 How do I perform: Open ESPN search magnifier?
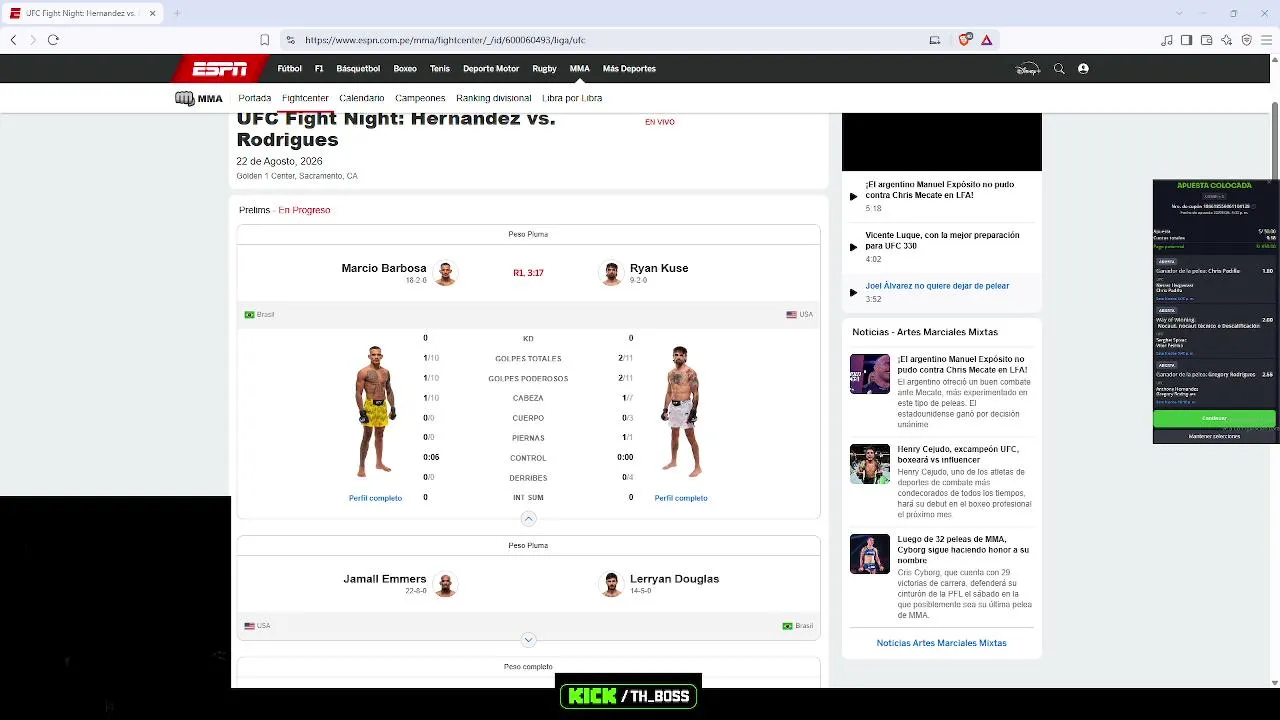(x=1059, y=69)
